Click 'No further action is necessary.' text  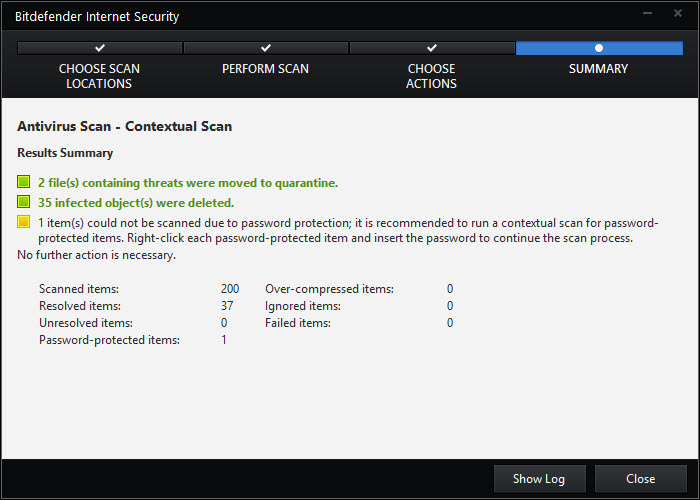96,255
